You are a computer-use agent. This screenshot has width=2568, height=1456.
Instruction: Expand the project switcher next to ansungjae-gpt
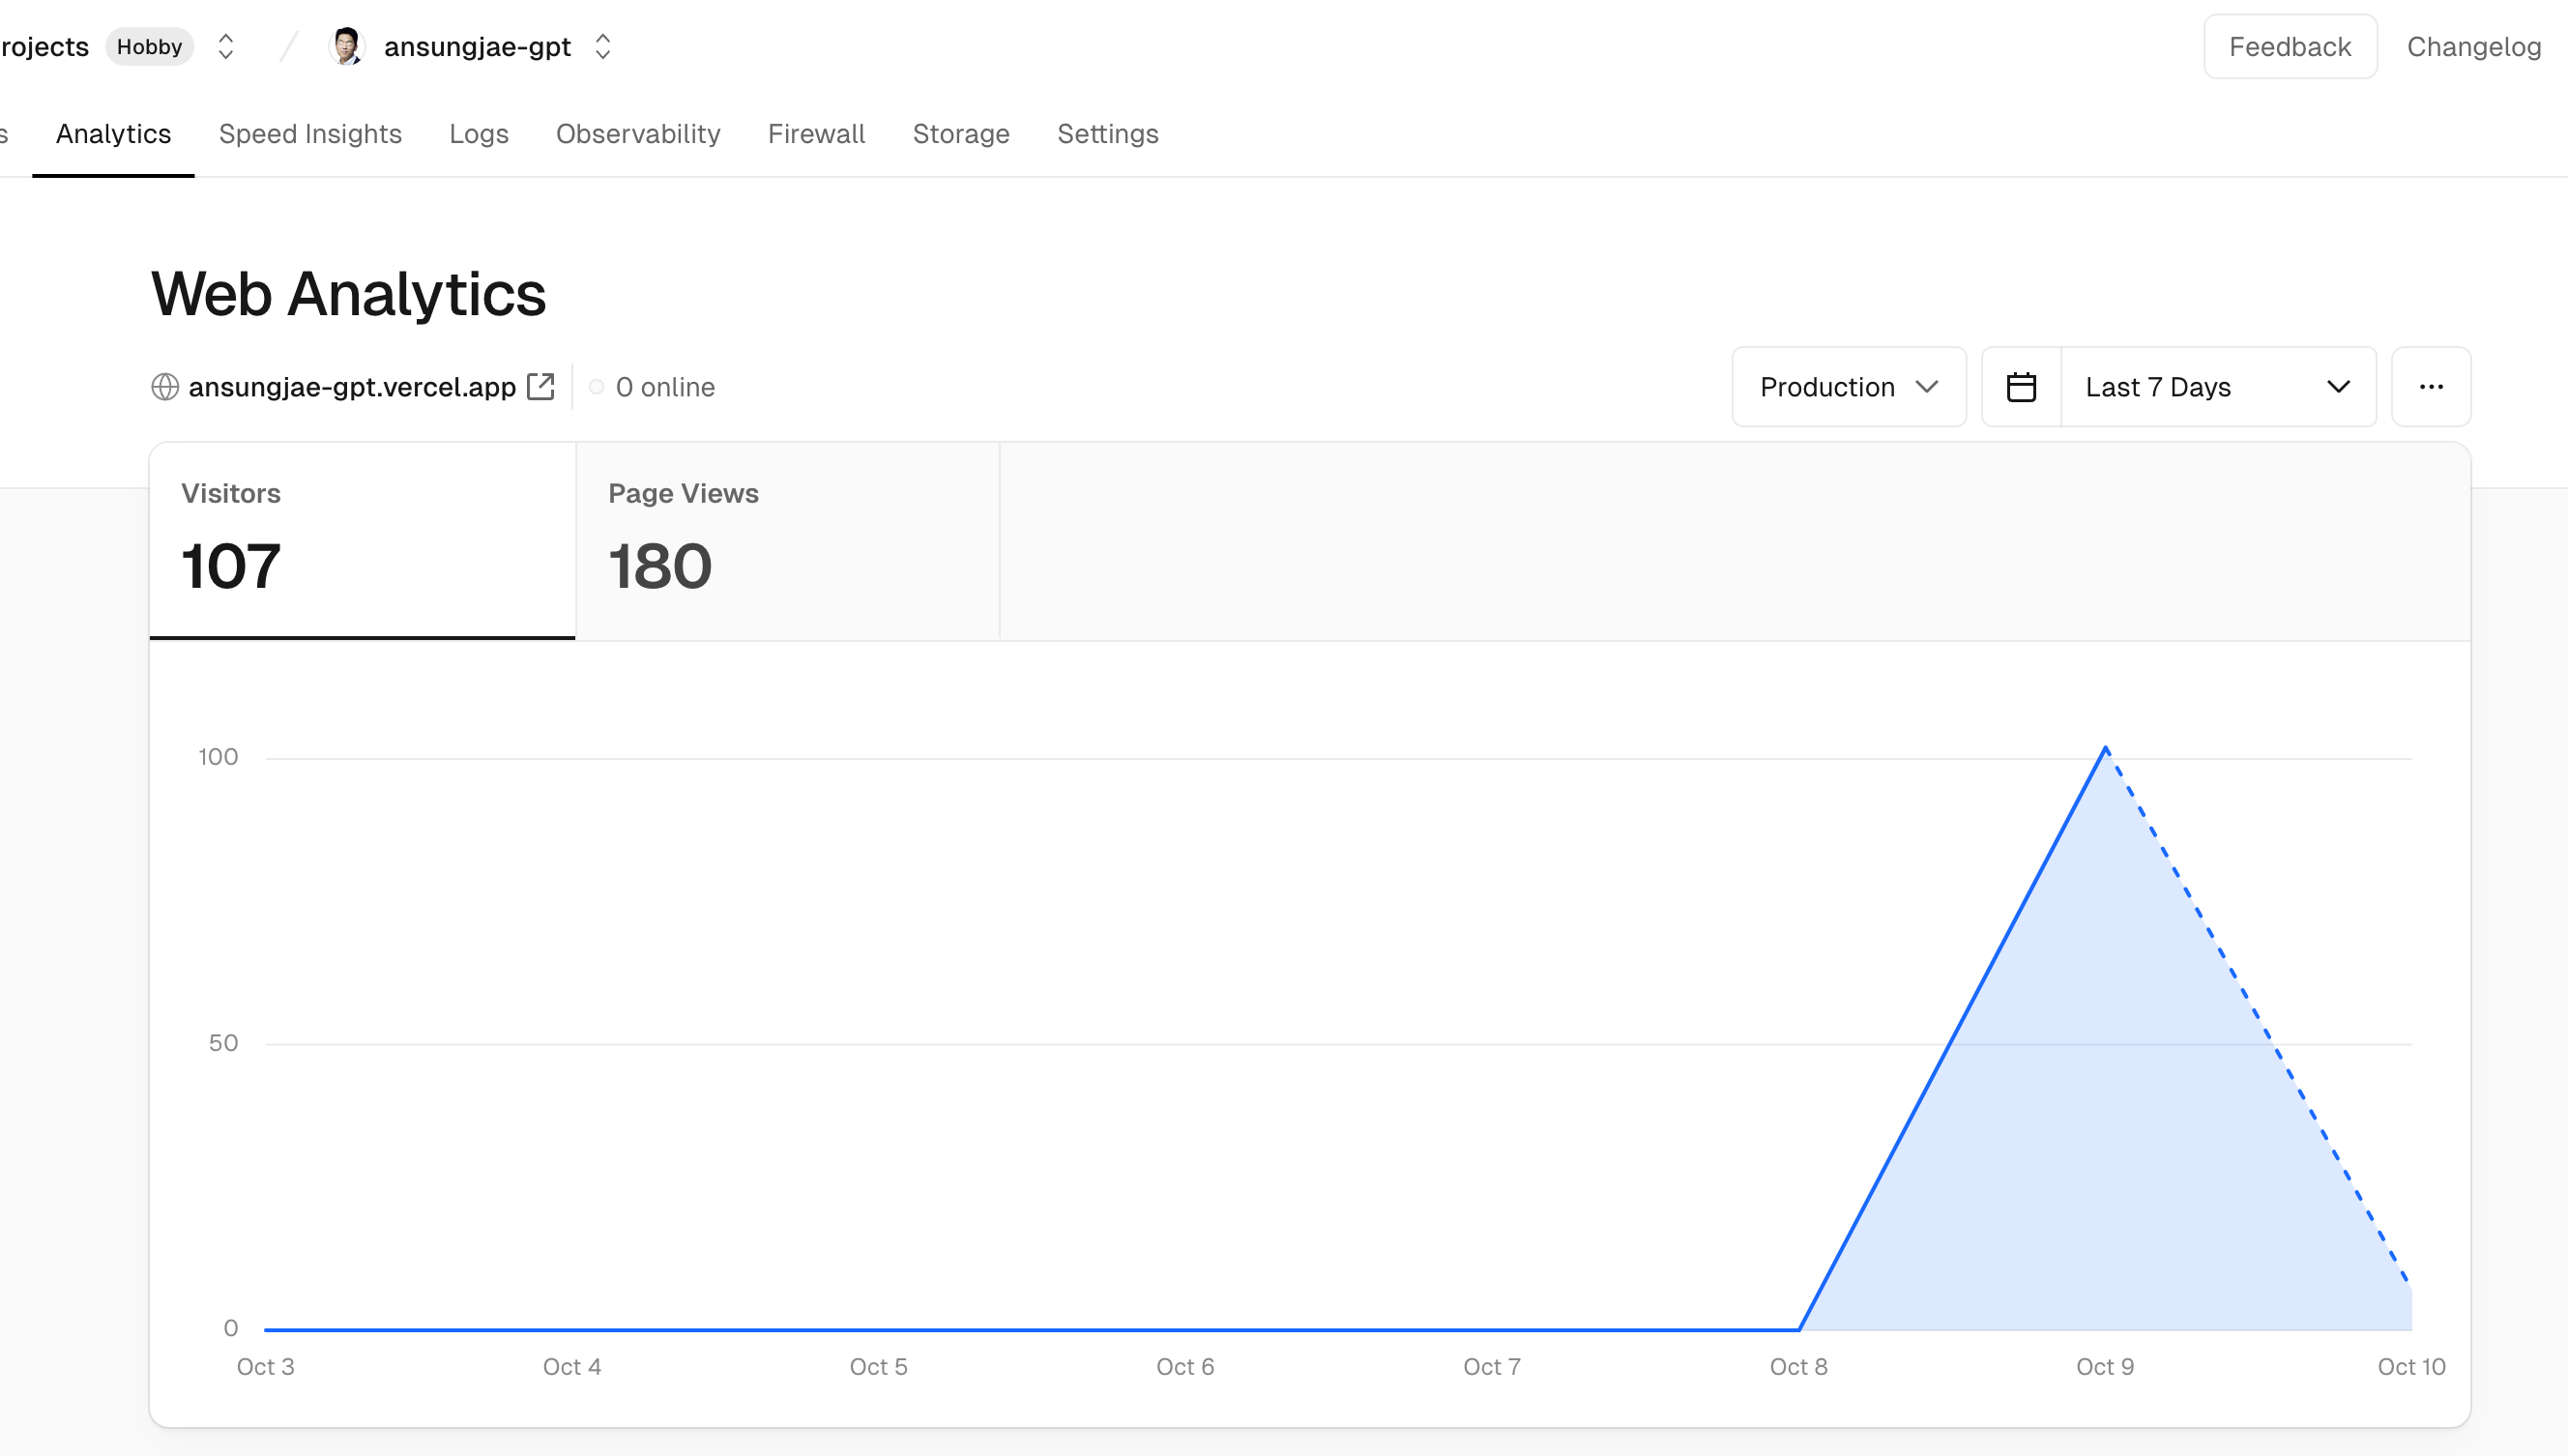(603, 46)
